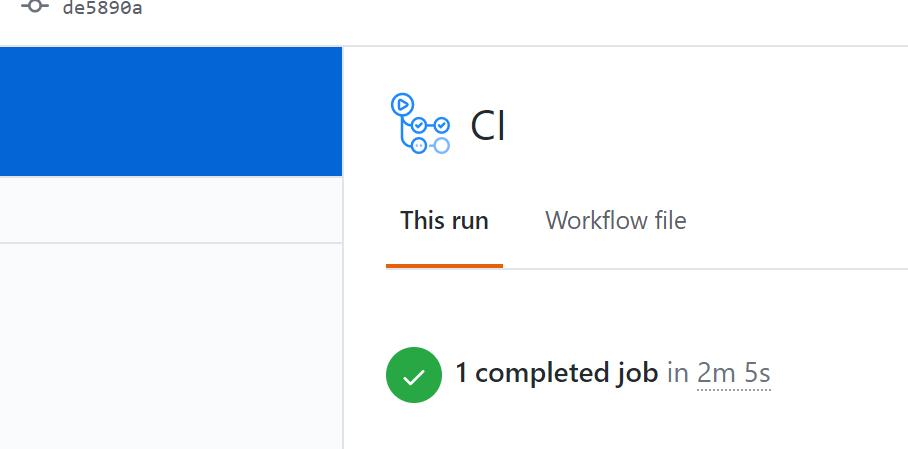Screen dimensions: 908x449
Task: Click the two checkmark nodes in the workflow icon
Action: 430,125
